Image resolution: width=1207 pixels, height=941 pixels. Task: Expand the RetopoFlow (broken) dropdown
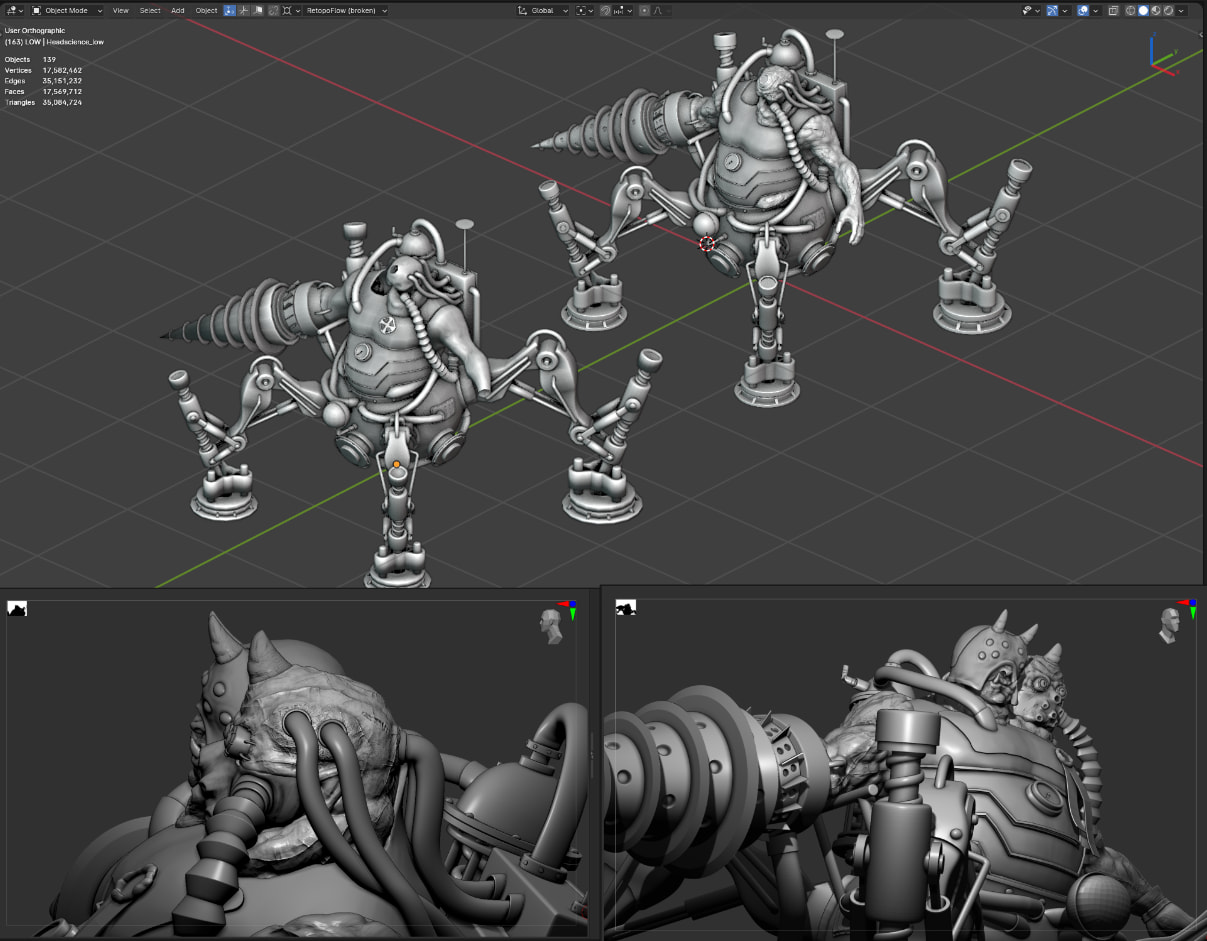[x=346, y=10]
